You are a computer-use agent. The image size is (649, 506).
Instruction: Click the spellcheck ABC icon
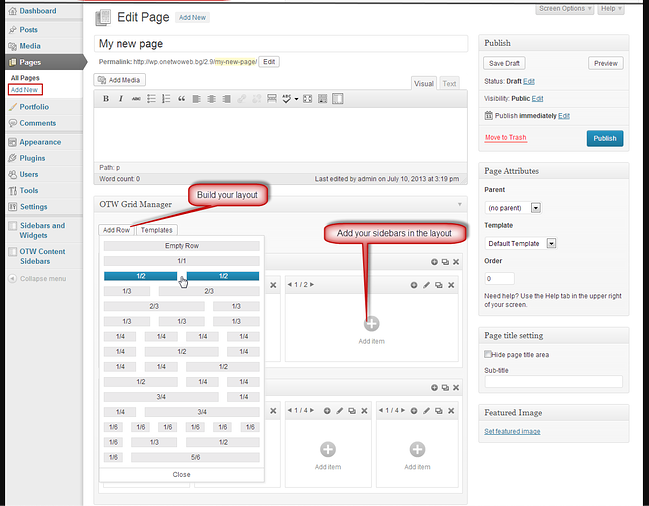pyautogui.click(x=286, y=99)
